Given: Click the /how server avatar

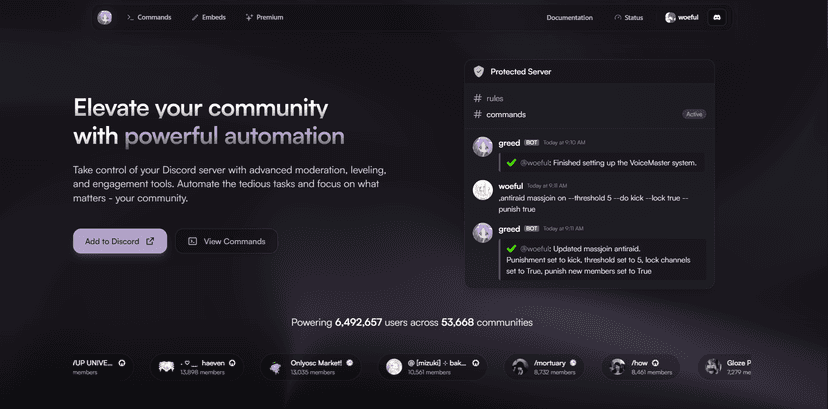Looking at the screenshot, I should tap(617, 367).
